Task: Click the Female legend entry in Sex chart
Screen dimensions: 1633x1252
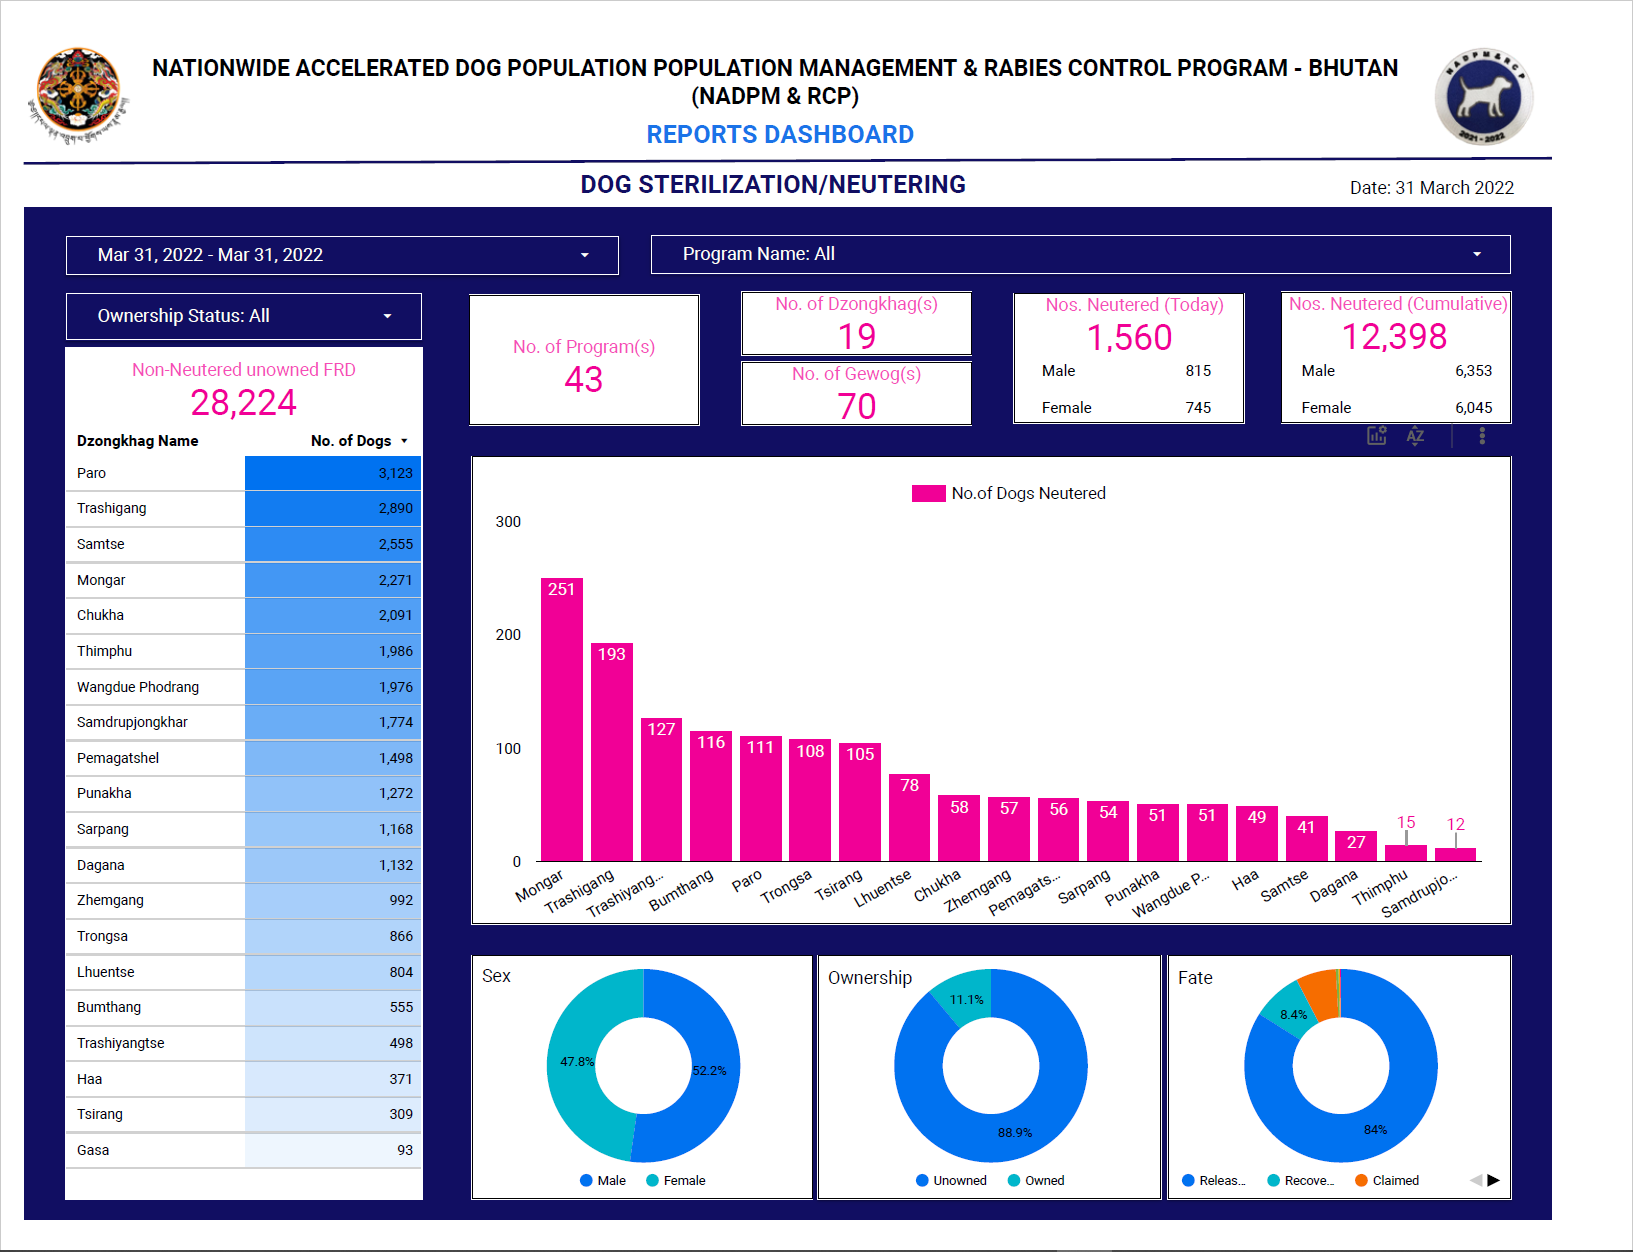Action: [x=676, y=1180]
